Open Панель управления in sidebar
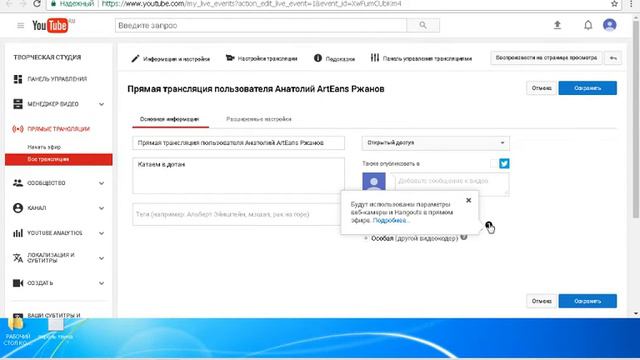640x360 pixels. click(57, 79)
